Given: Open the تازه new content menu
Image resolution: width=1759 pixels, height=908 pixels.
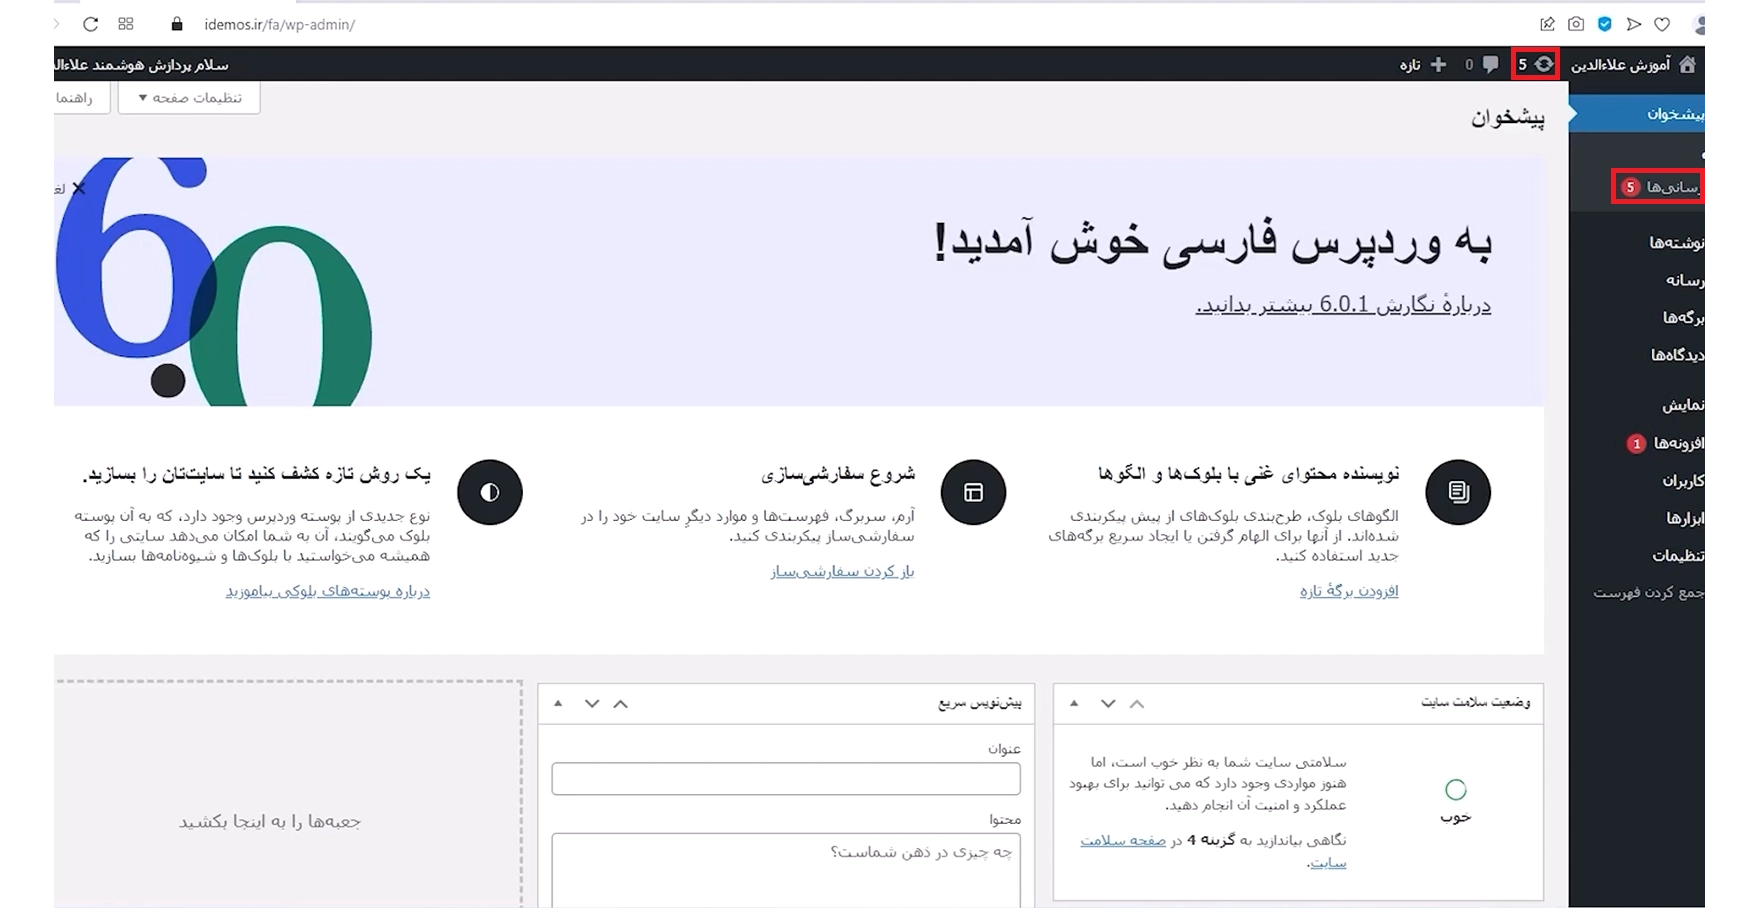Looking at the screenshot, I should point(1410,64).
